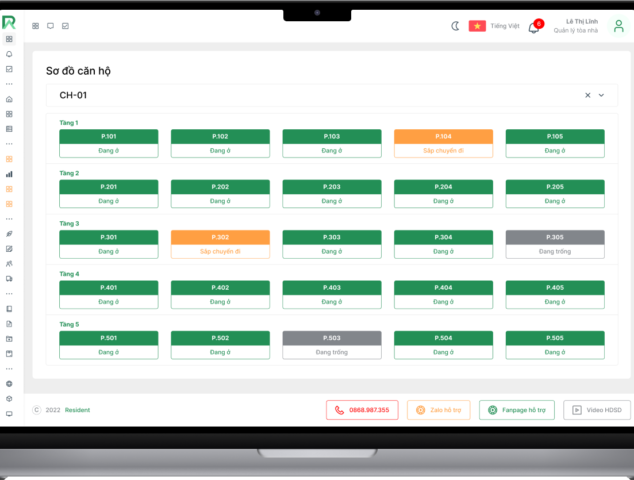Click the user avatar icon
Screen dimensions: 634x480
click(x=617, y=26)
